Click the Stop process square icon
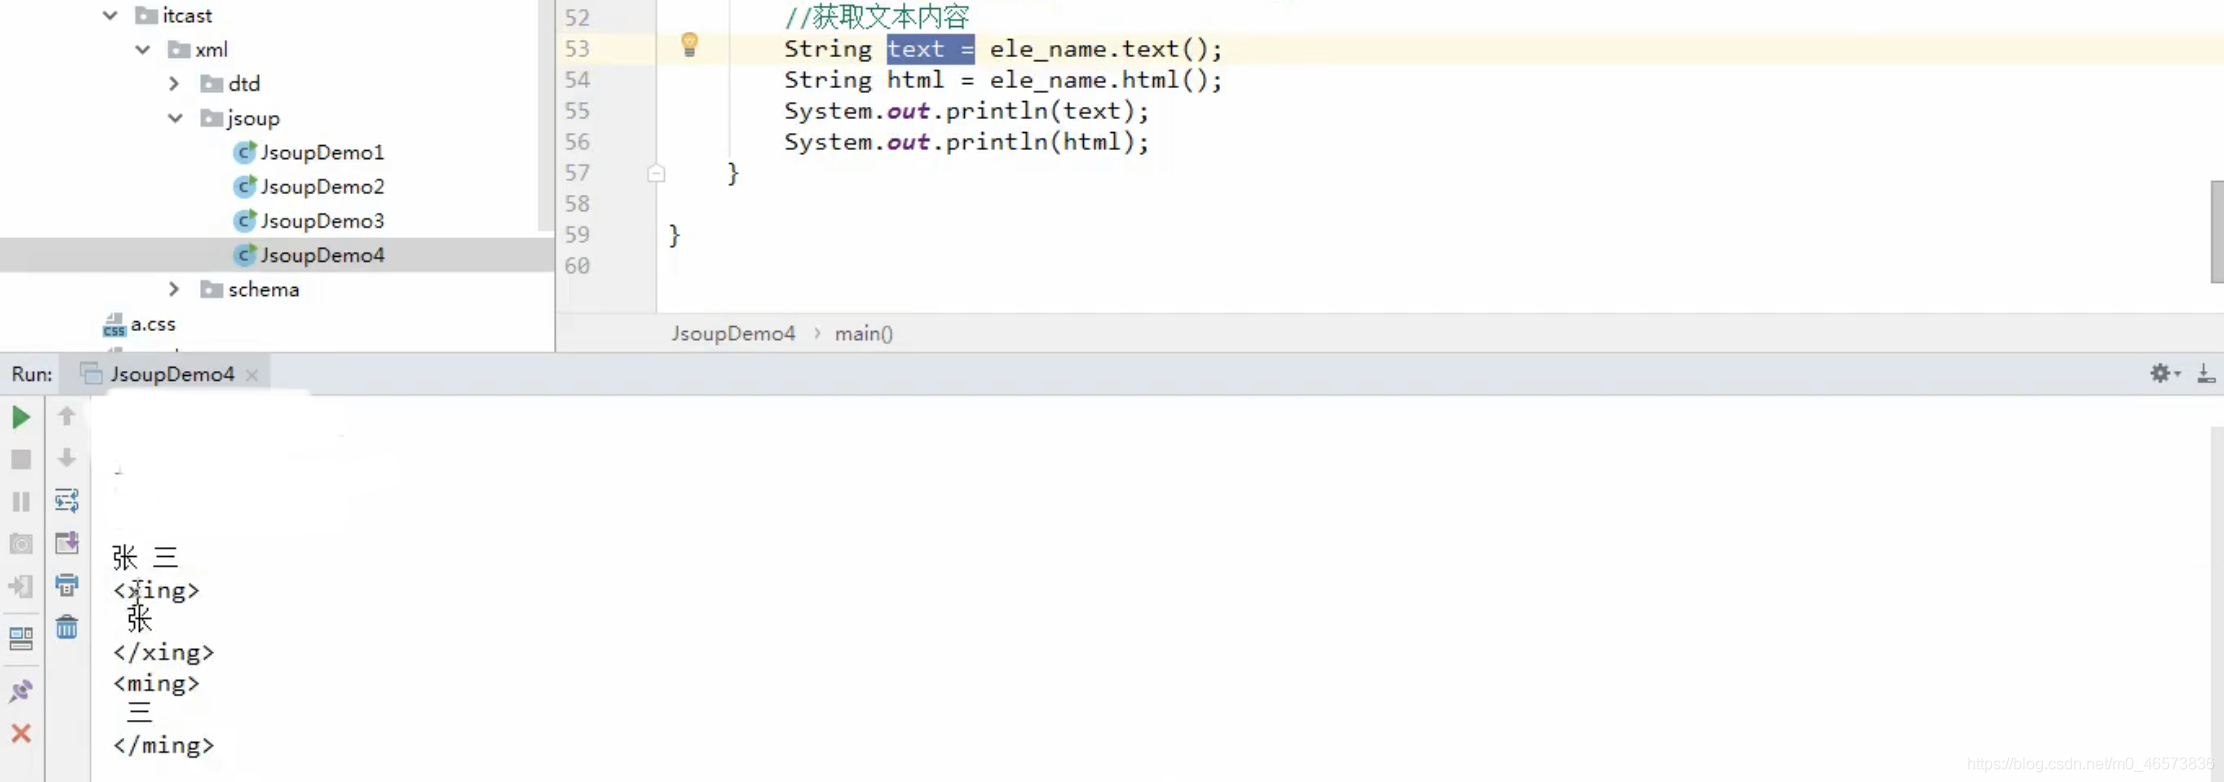 click(x=21, y=459)
